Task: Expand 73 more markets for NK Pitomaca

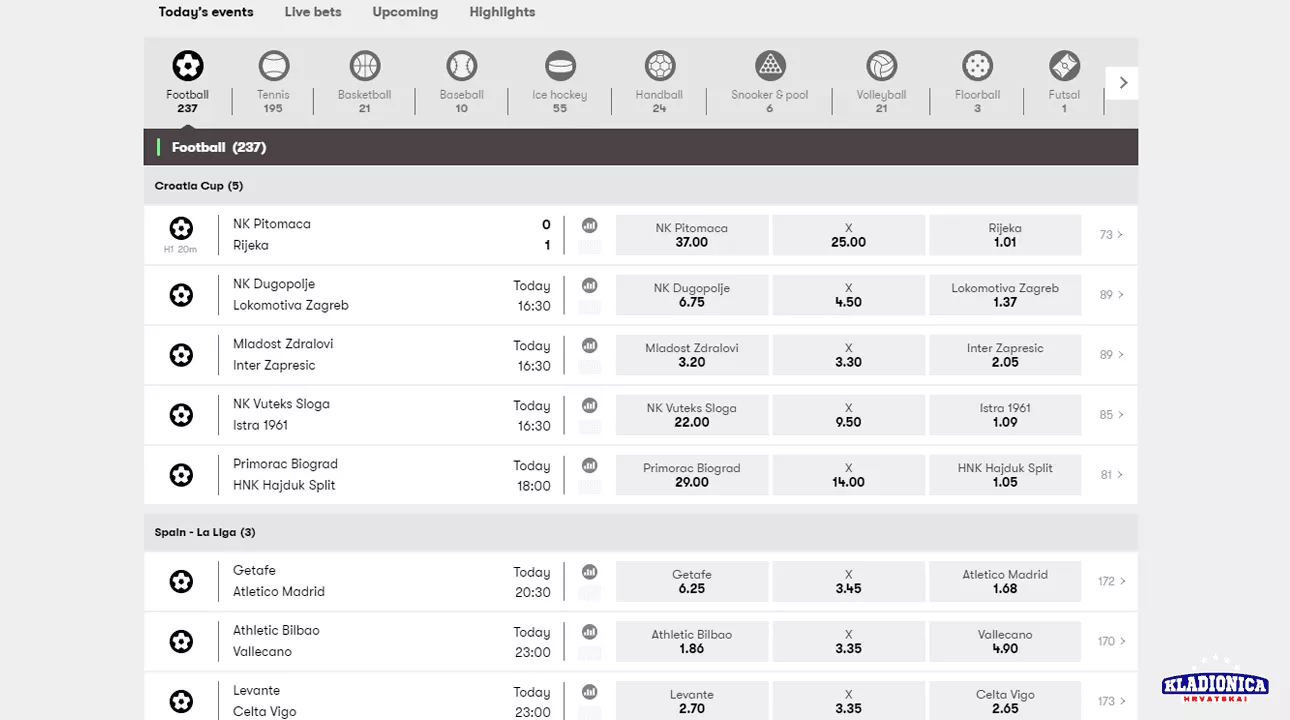Action: (x=1111, y=235)
